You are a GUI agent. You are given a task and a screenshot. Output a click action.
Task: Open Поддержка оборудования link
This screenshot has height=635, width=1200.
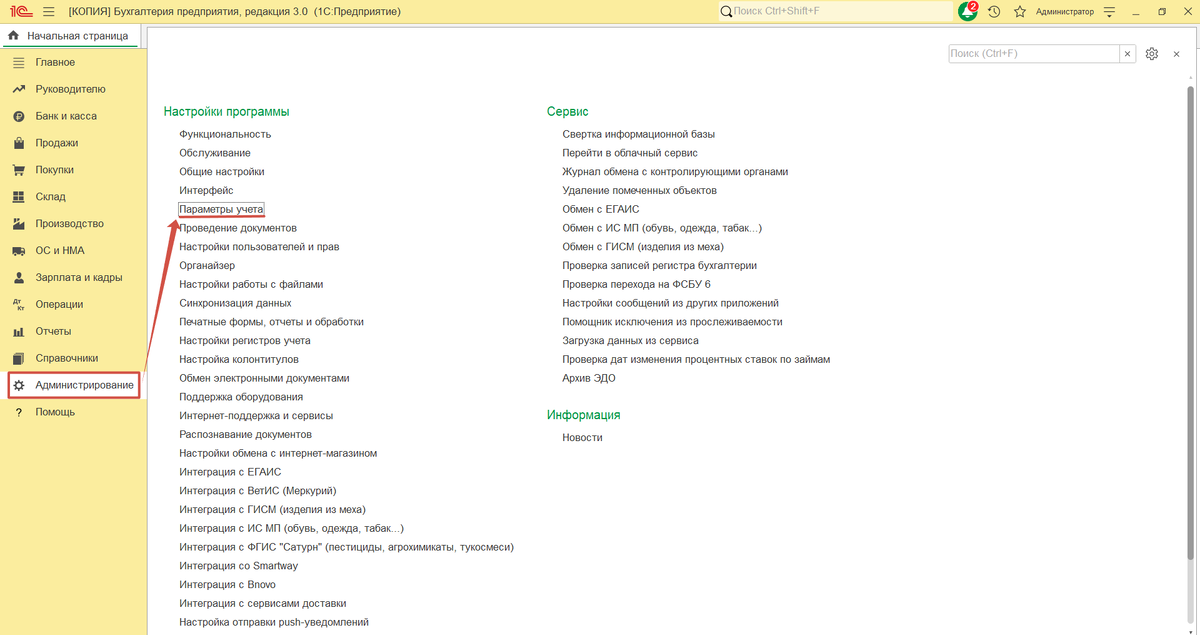tap(241, 397)
